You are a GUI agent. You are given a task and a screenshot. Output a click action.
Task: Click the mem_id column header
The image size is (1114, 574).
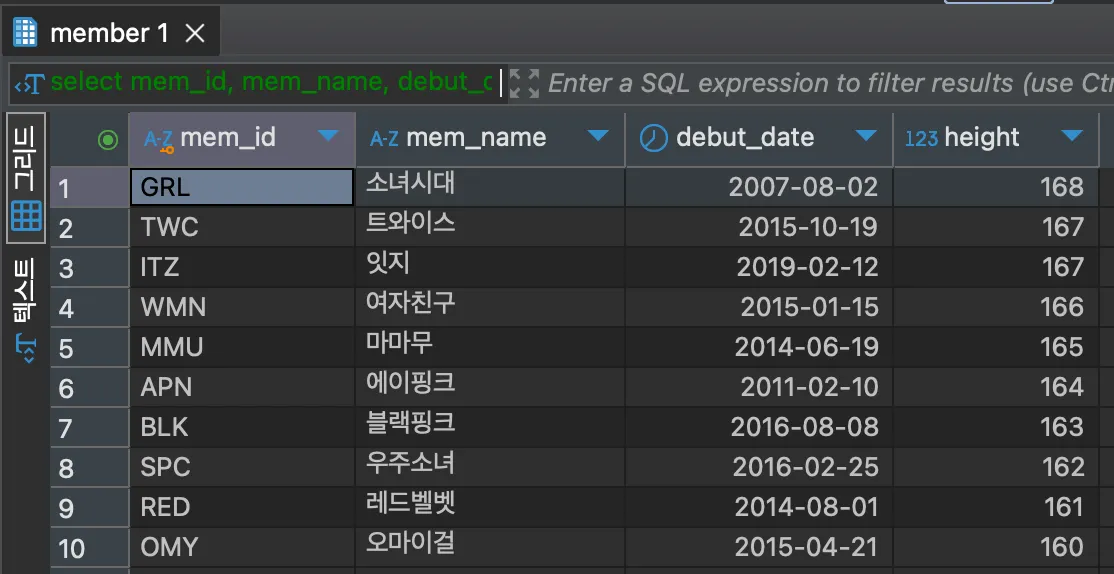tap(242, 139)
